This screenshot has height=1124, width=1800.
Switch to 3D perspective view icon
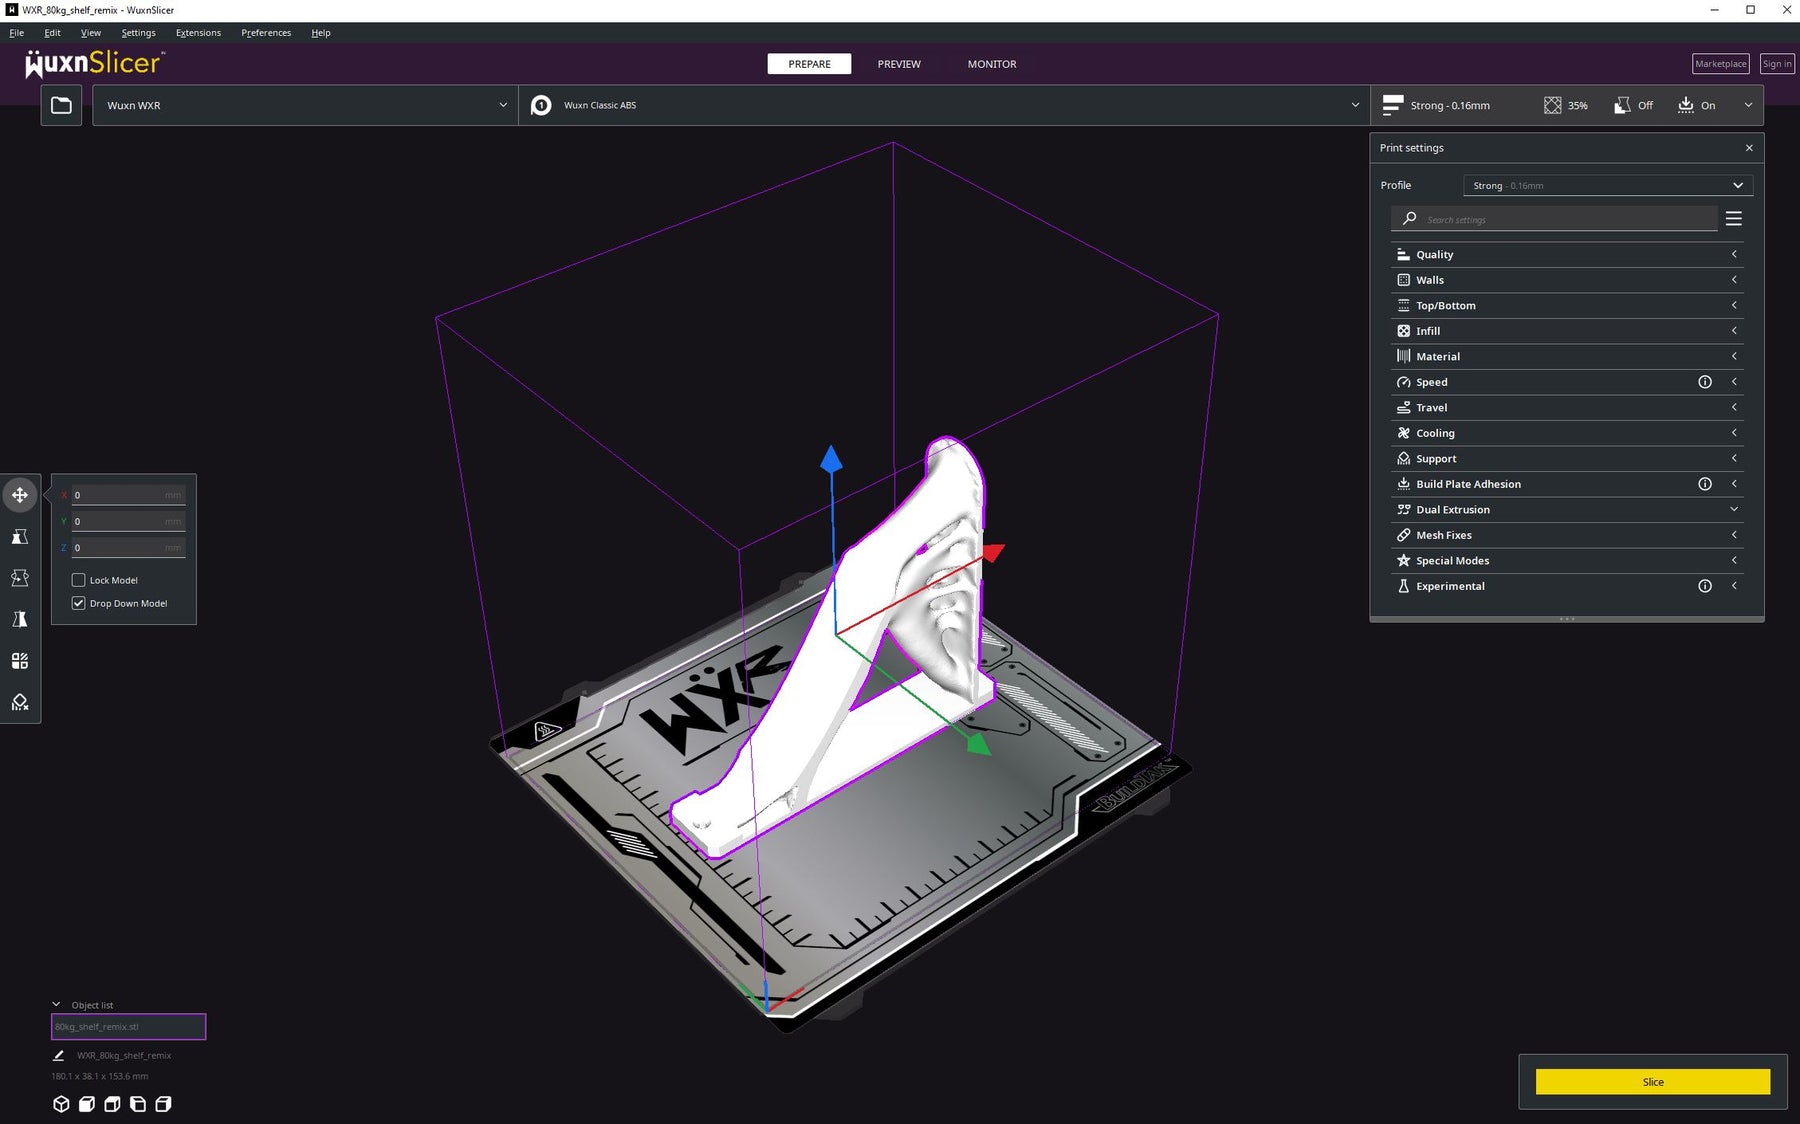[x=61, y=1104]
